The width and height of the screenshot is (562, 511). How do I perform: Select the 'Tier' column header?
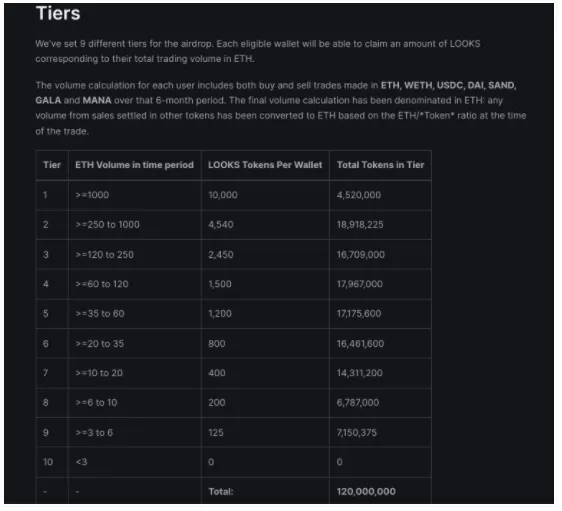tap(52, 165)
